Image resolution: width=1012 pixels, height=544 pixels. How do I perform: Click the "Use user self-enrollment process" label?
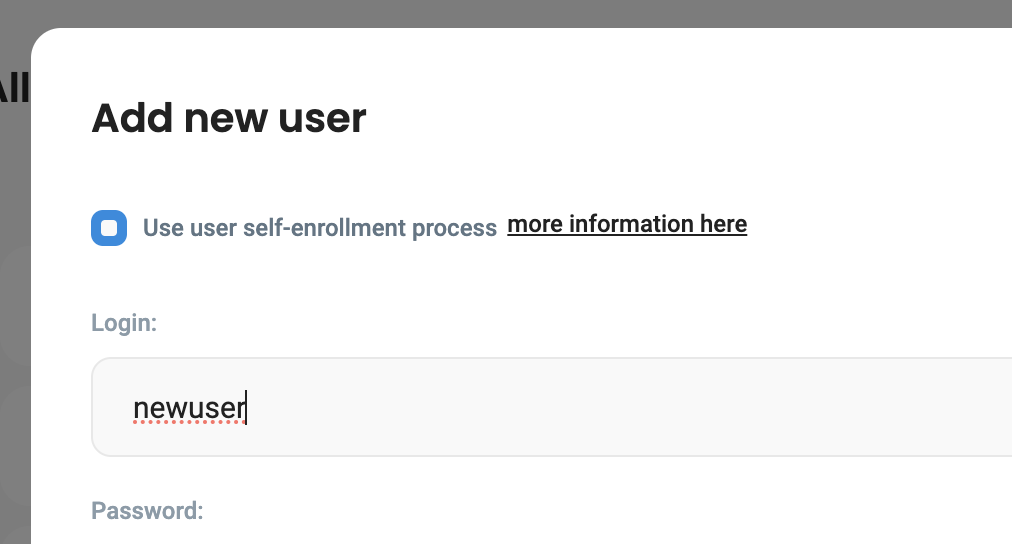[x=320, y=228]
